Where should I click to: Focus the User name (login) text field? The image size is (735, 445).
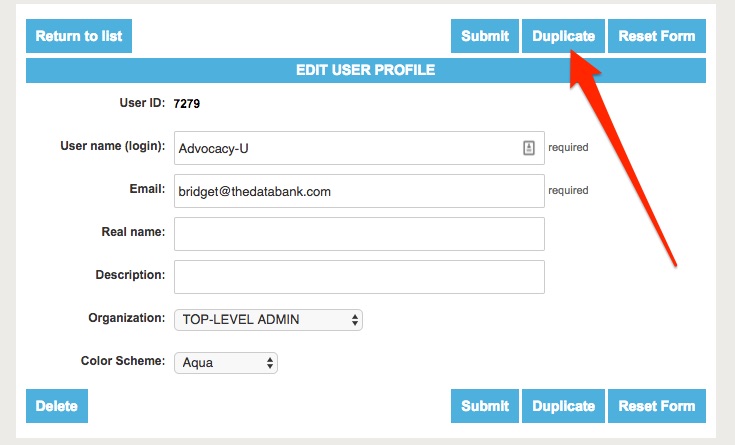pos(359,148)
